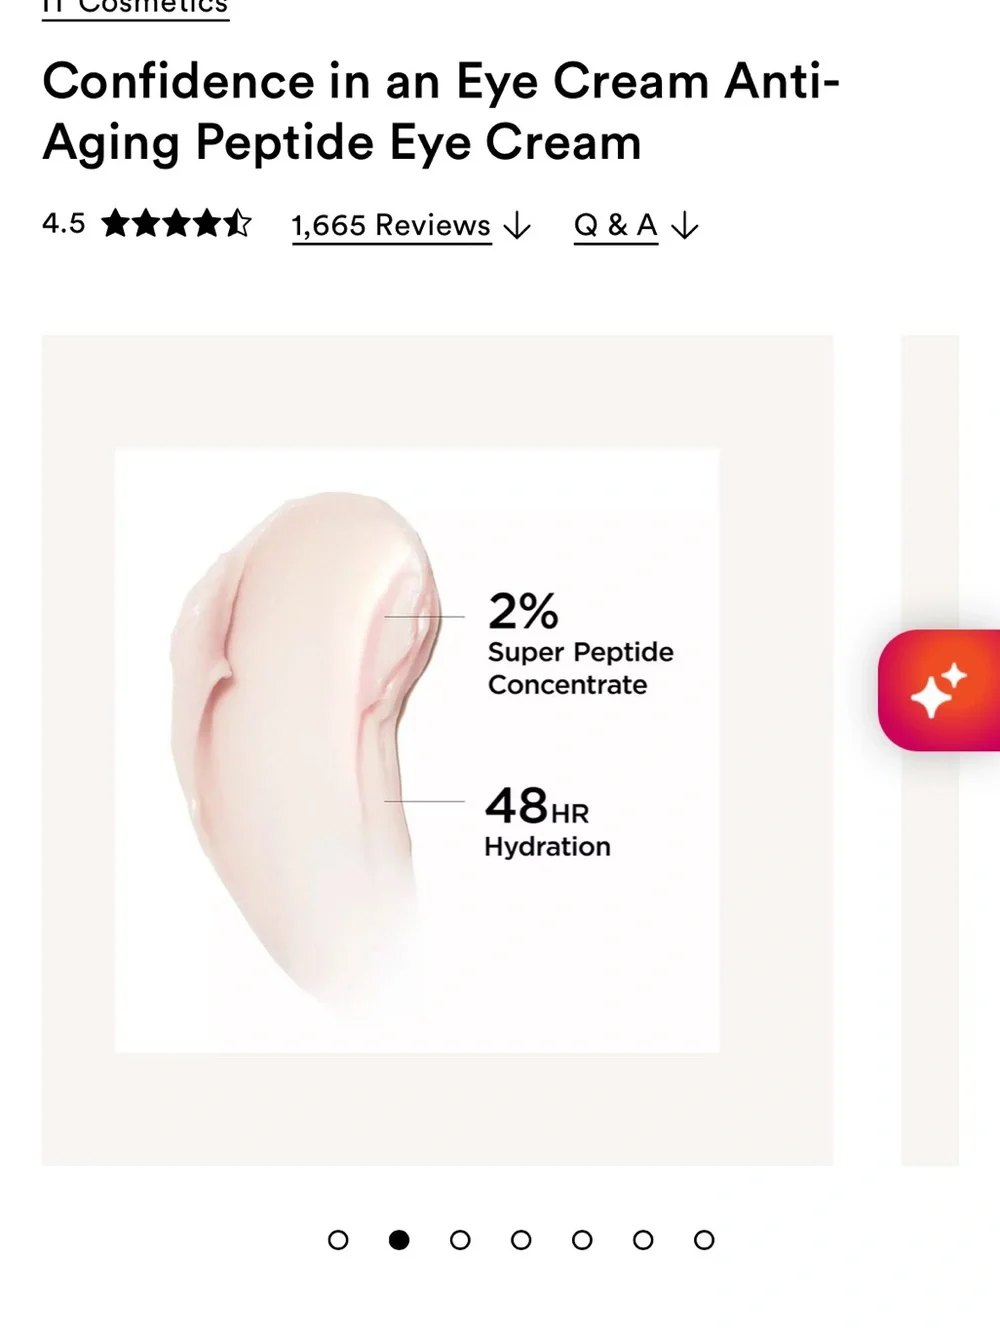Viewport: 1000px width, 1333px height.
Task: Click the 48HR Hydration label
Action: click(x=547, y=822)
